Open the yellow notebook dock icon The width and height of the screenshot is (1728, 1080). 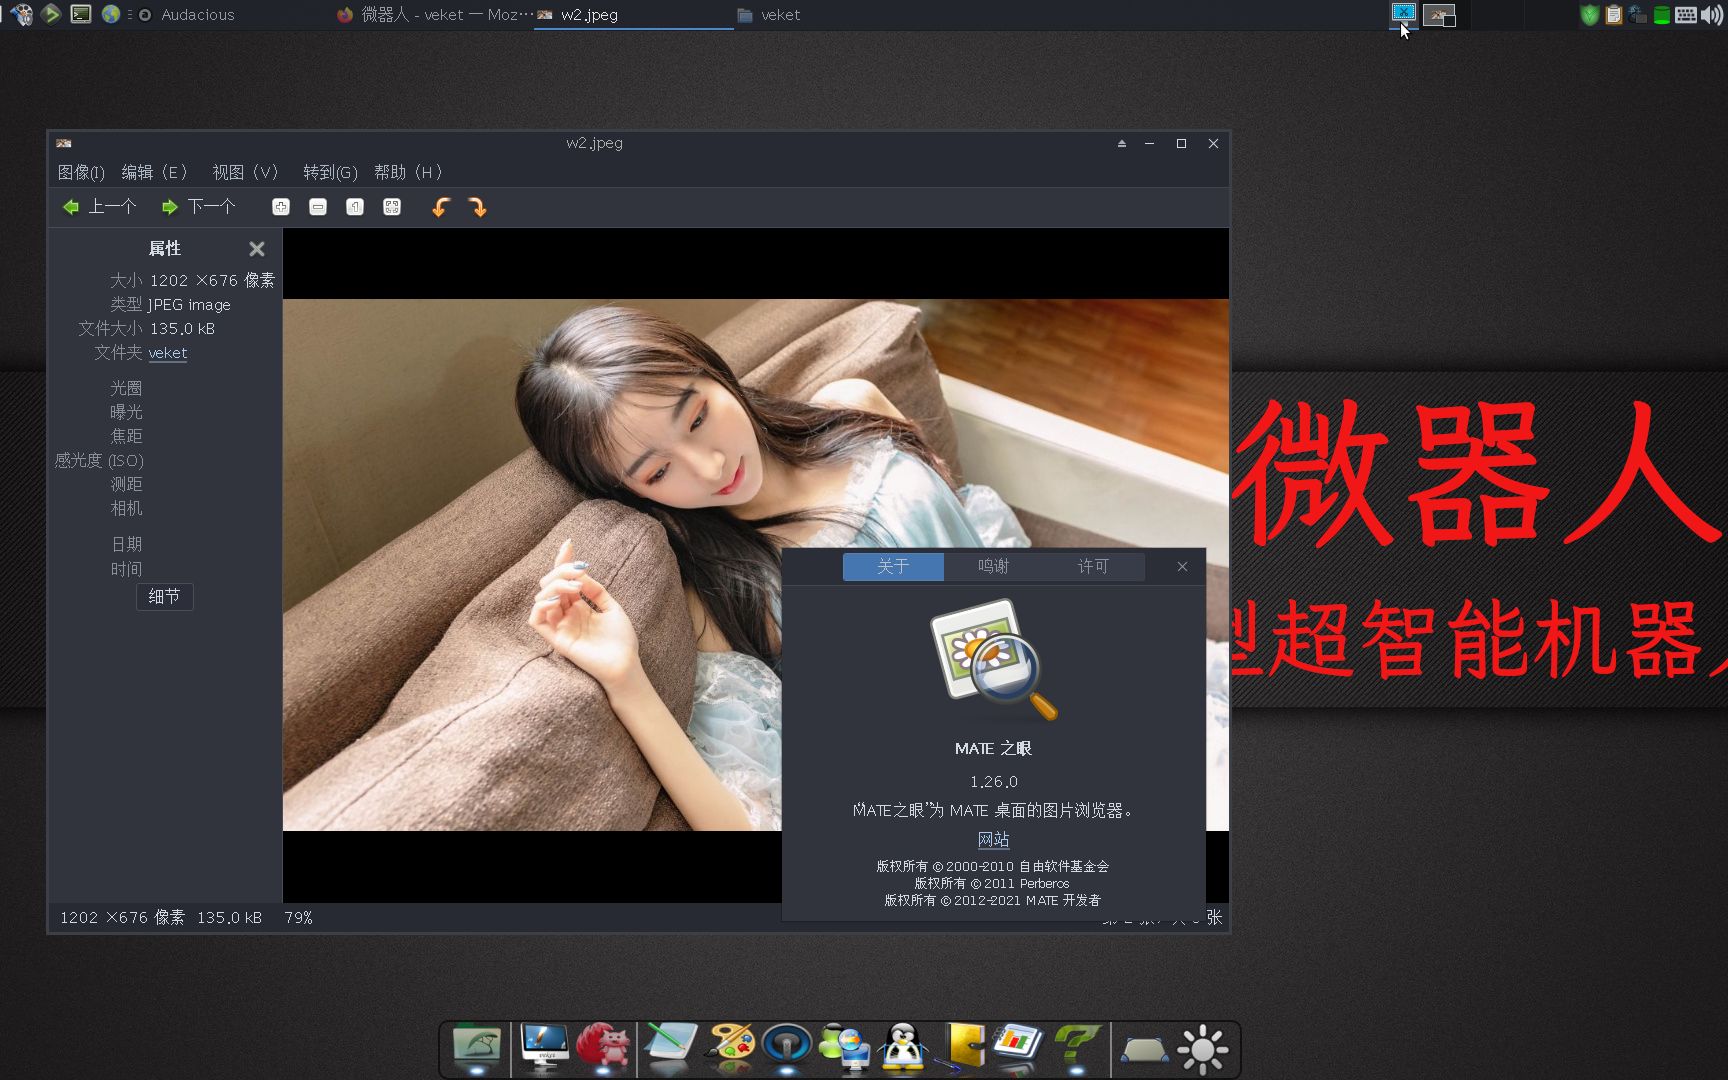[x=963, y=1048]
